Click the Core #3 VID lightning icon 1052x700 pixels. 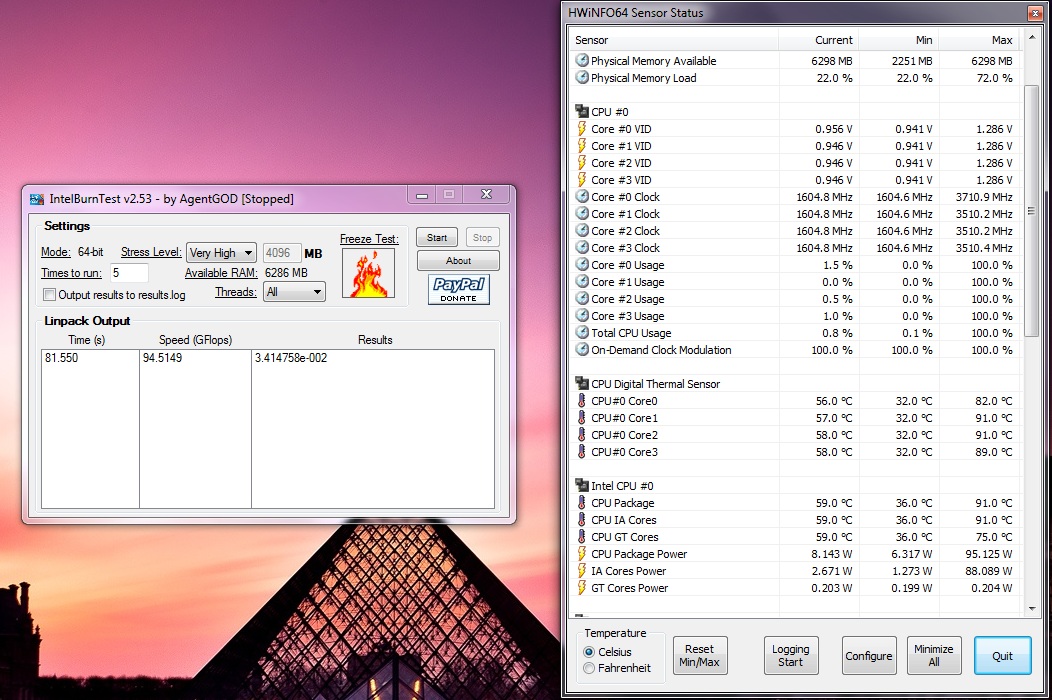click(x=582, y=180)
